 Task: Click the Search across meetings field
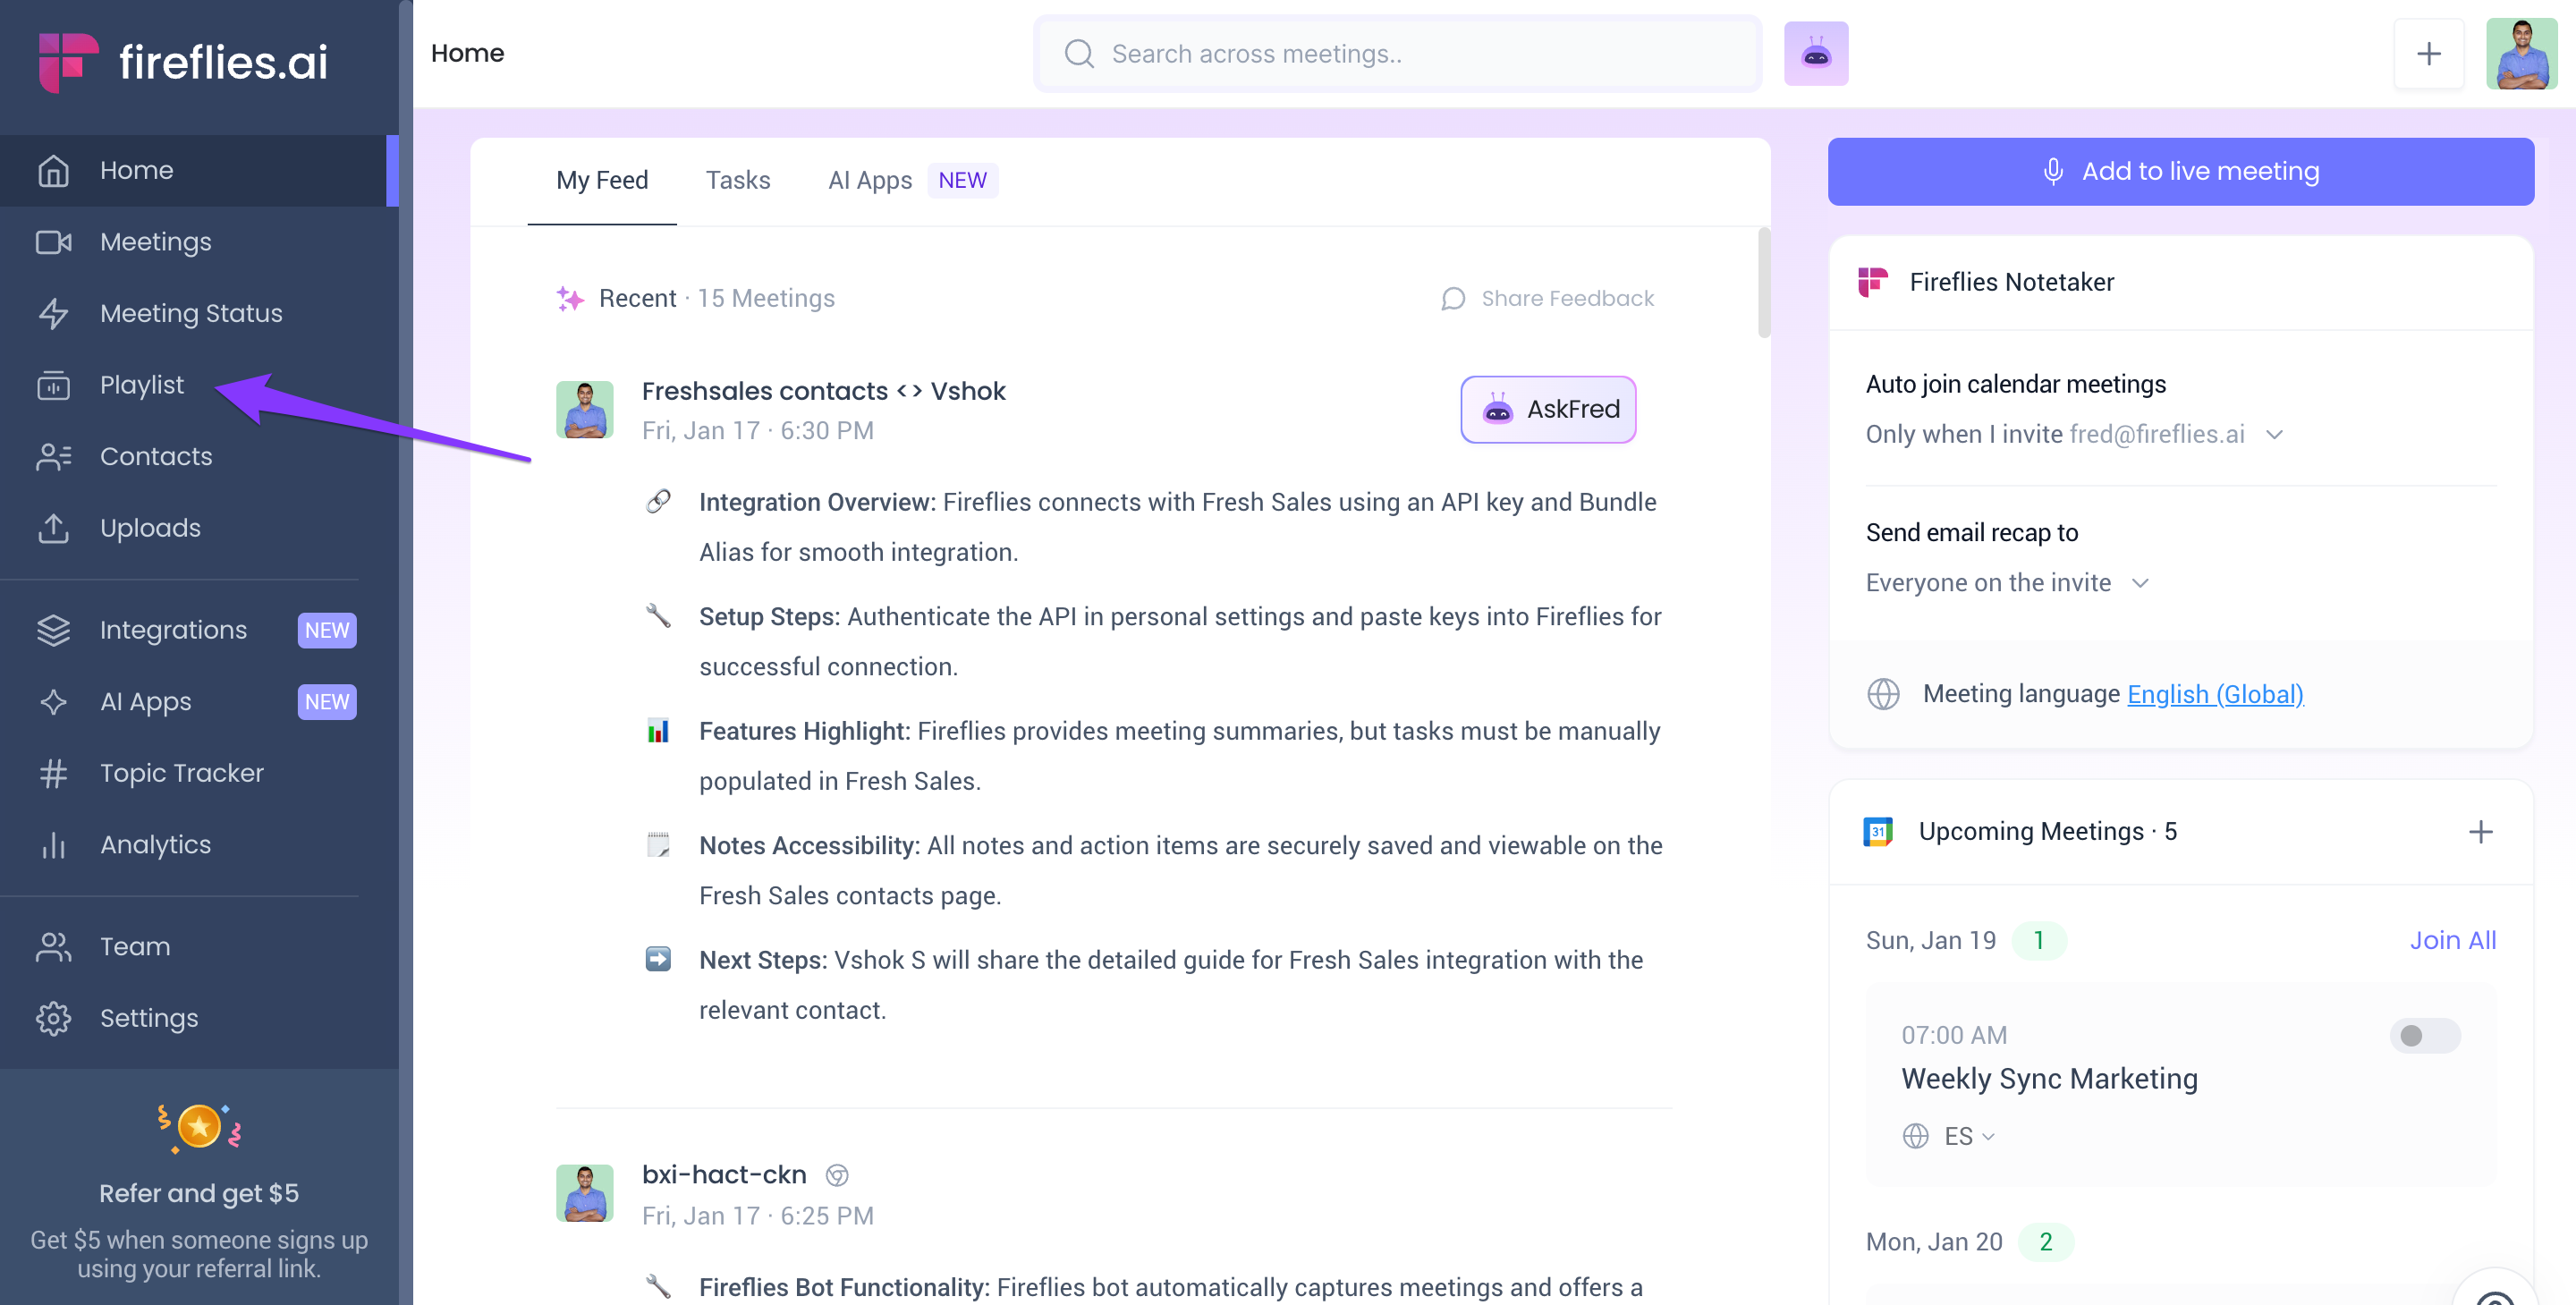pos(1397,53)
